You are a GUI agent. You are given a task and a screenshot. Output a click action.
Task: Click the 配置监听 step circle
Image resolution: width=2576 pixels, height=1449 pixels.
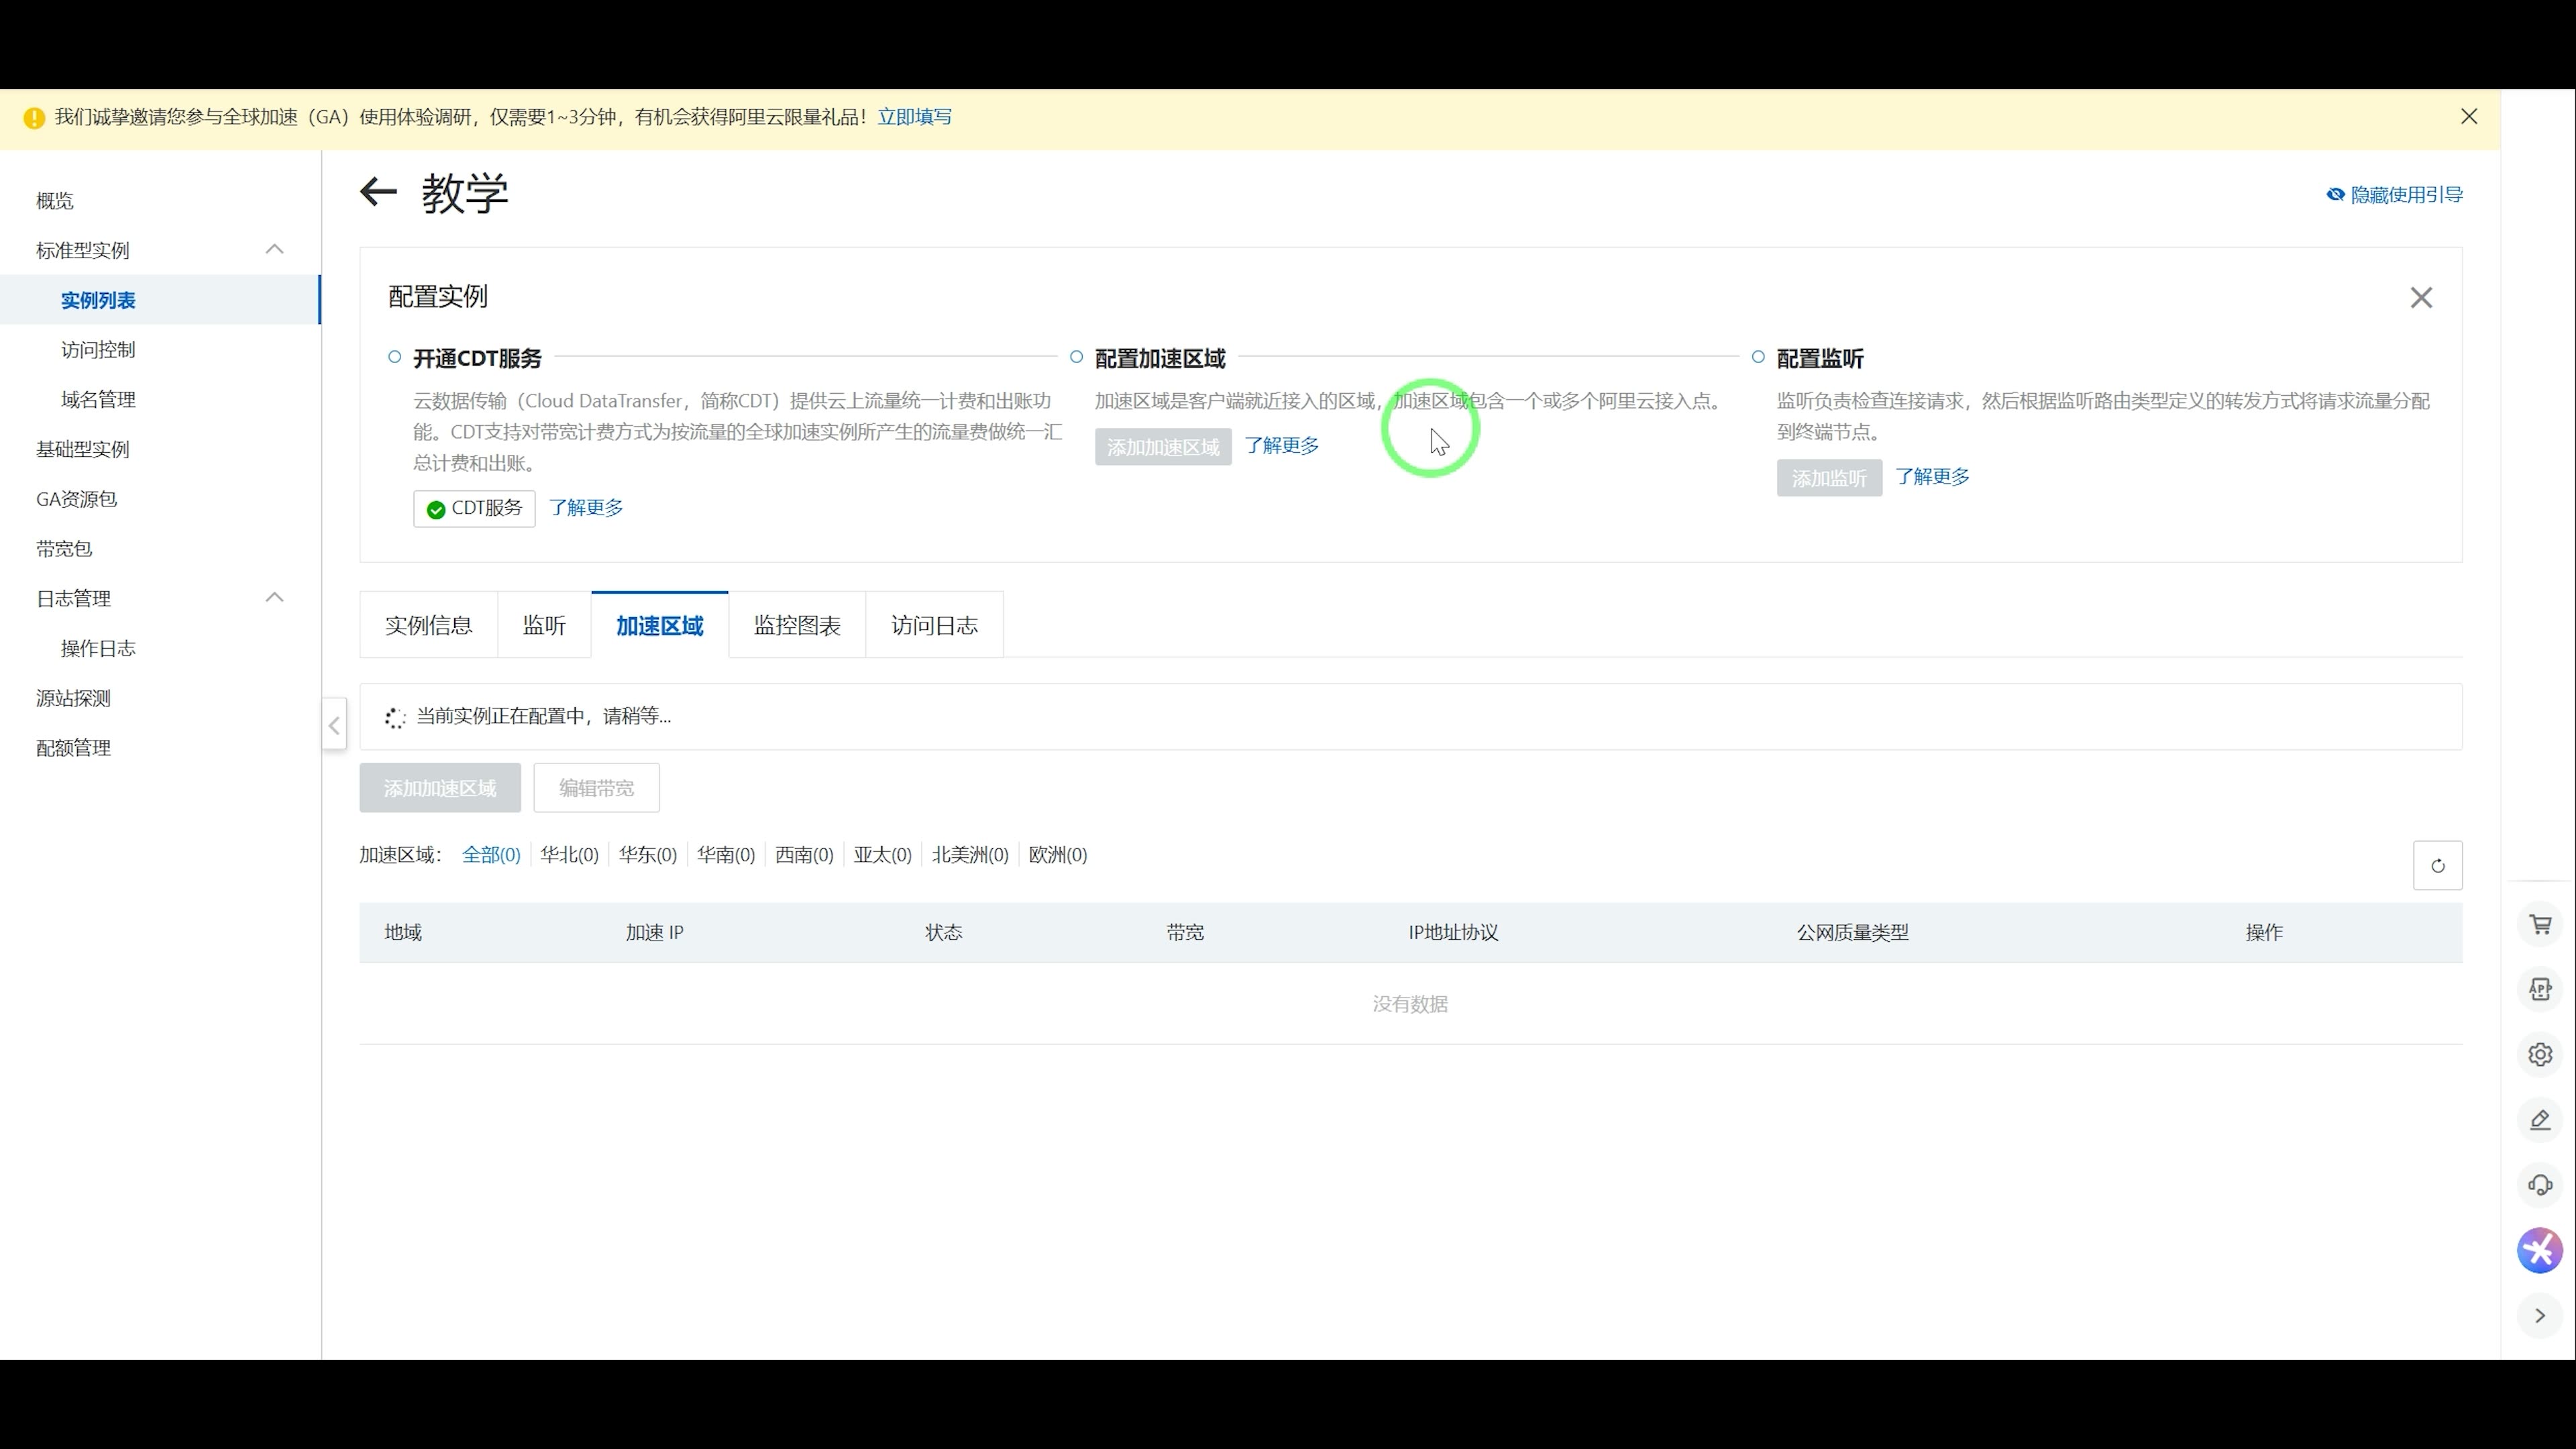(1758, 357)
